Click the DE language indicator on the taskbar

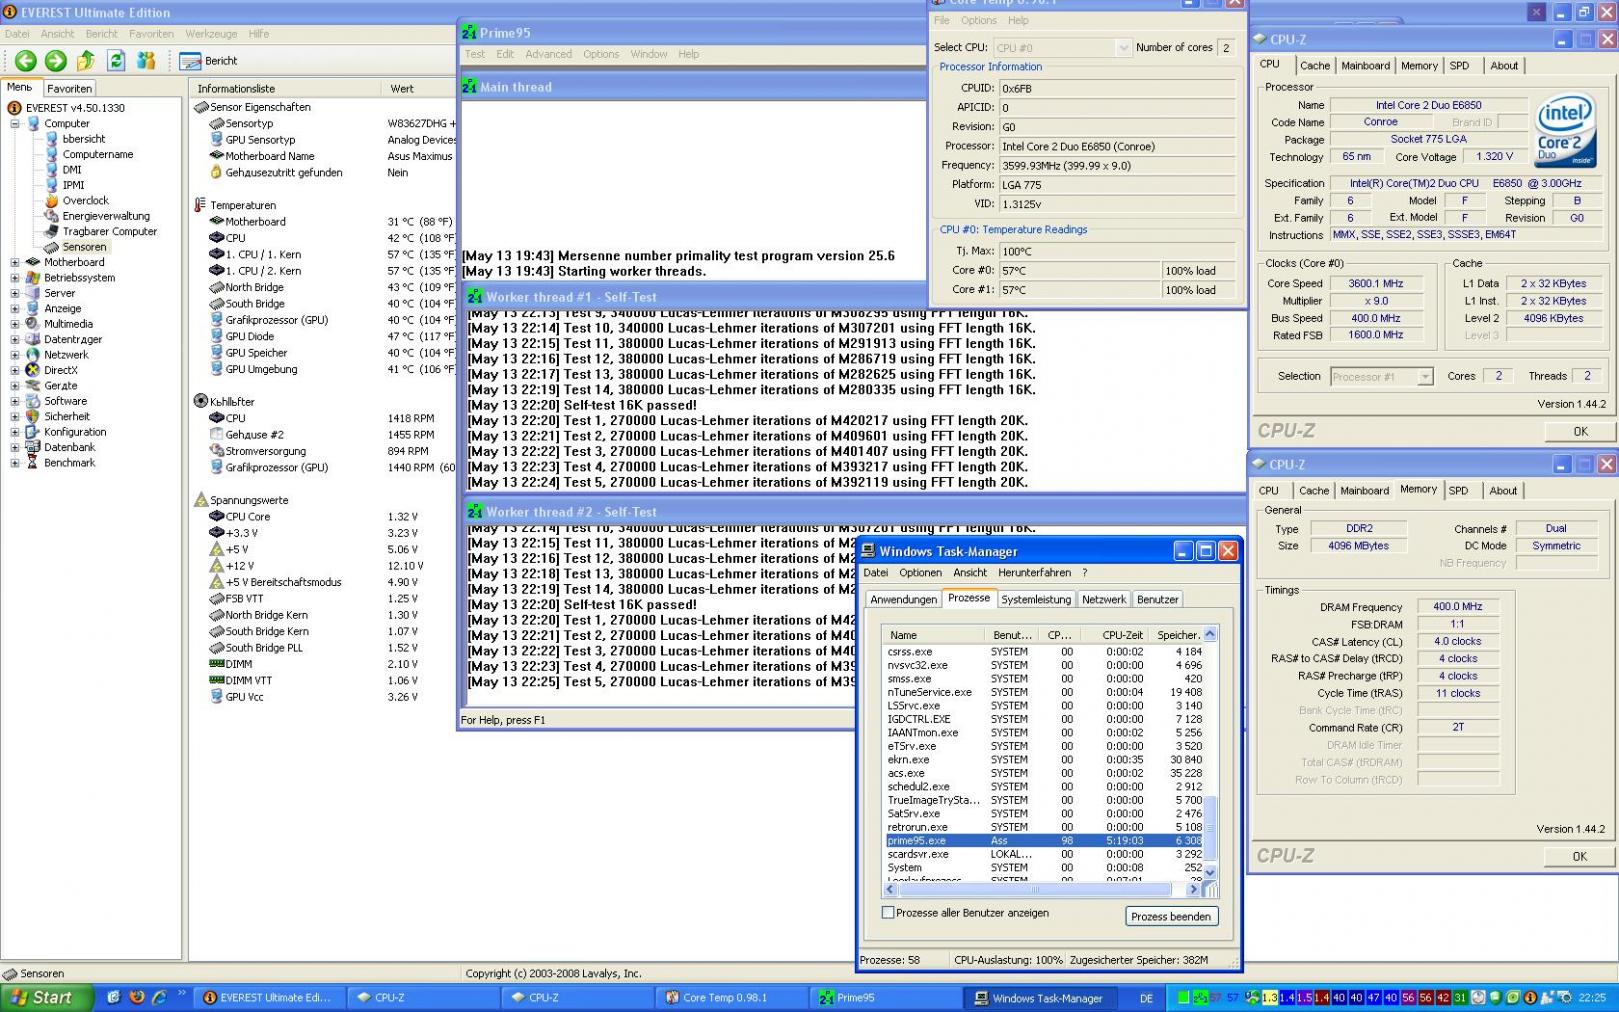[1146, 998]
